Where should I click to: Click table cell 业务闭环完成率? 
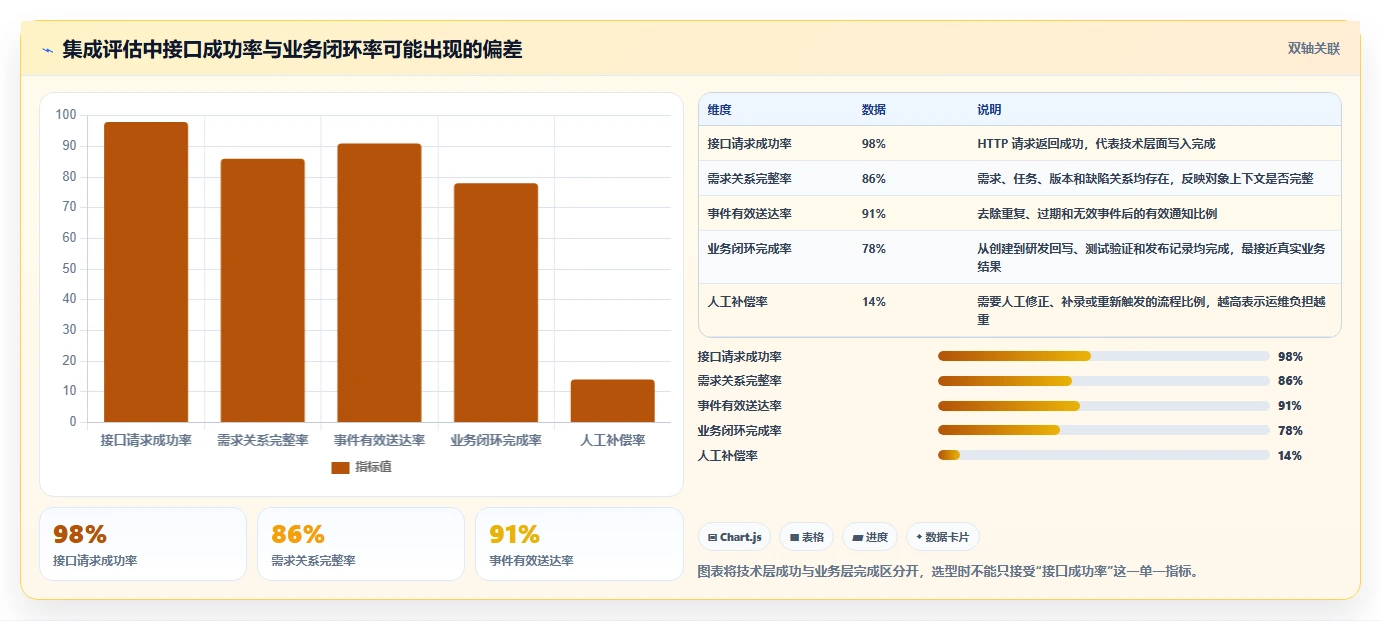749,249
